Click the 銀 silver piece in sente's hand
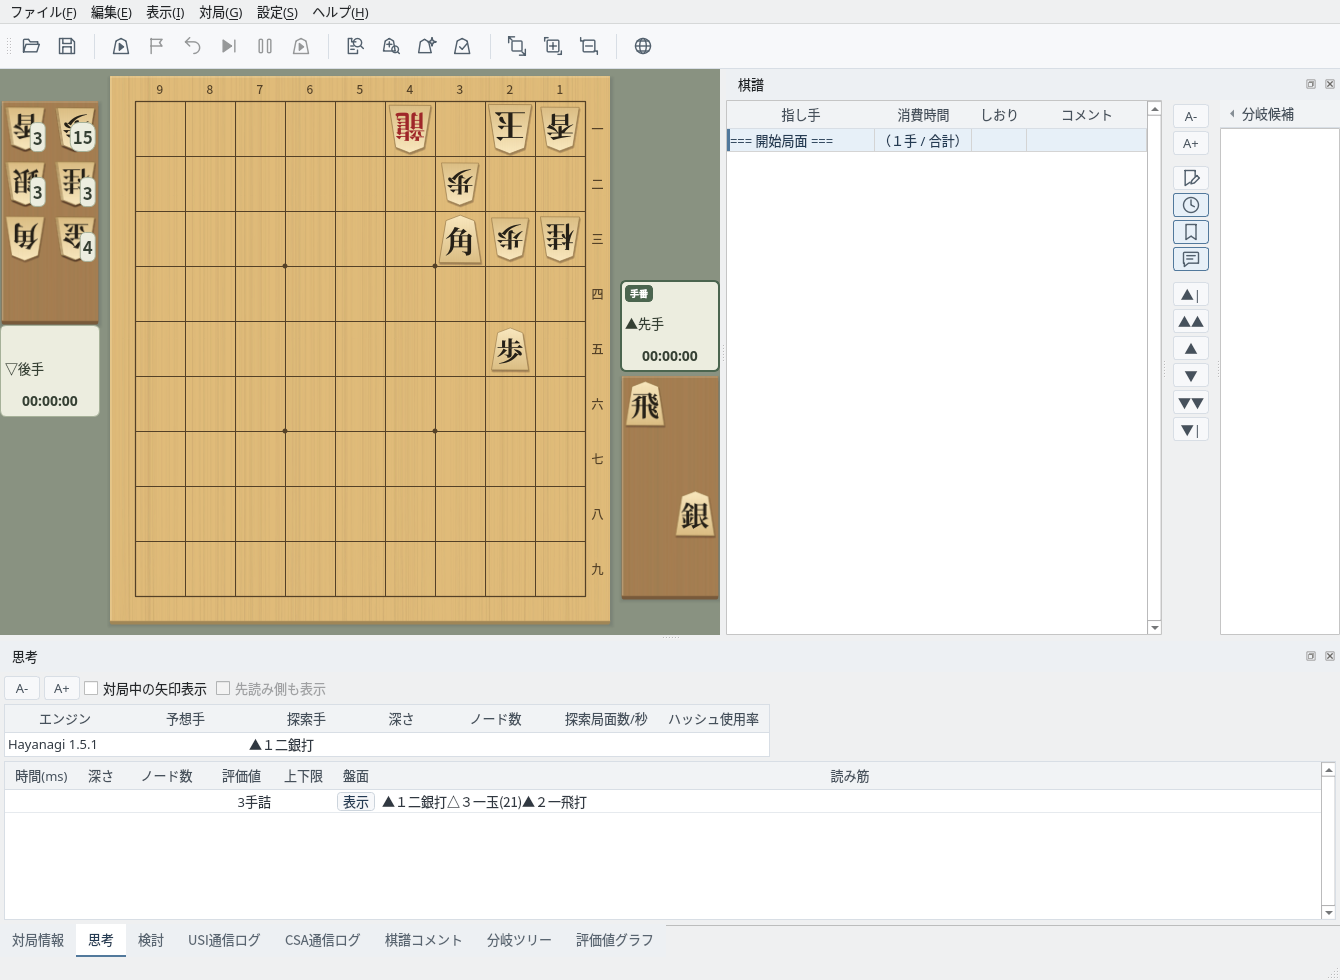The image size is (1340, 980). [x=695, y=515]
